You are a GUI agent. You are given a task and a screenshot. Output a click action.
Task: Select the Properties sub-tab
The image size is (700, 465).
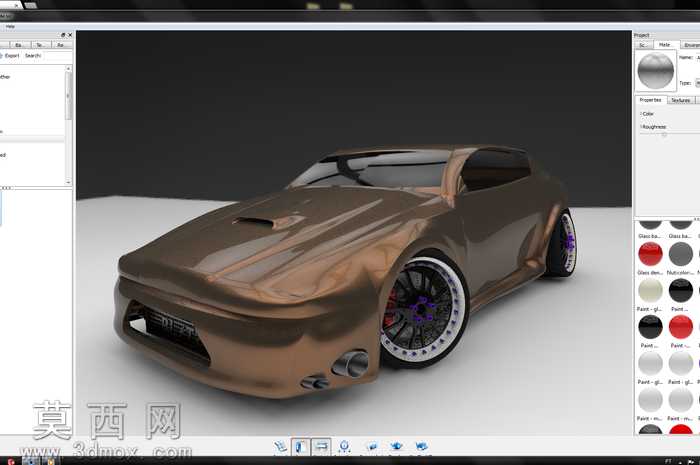coord(650,100)
